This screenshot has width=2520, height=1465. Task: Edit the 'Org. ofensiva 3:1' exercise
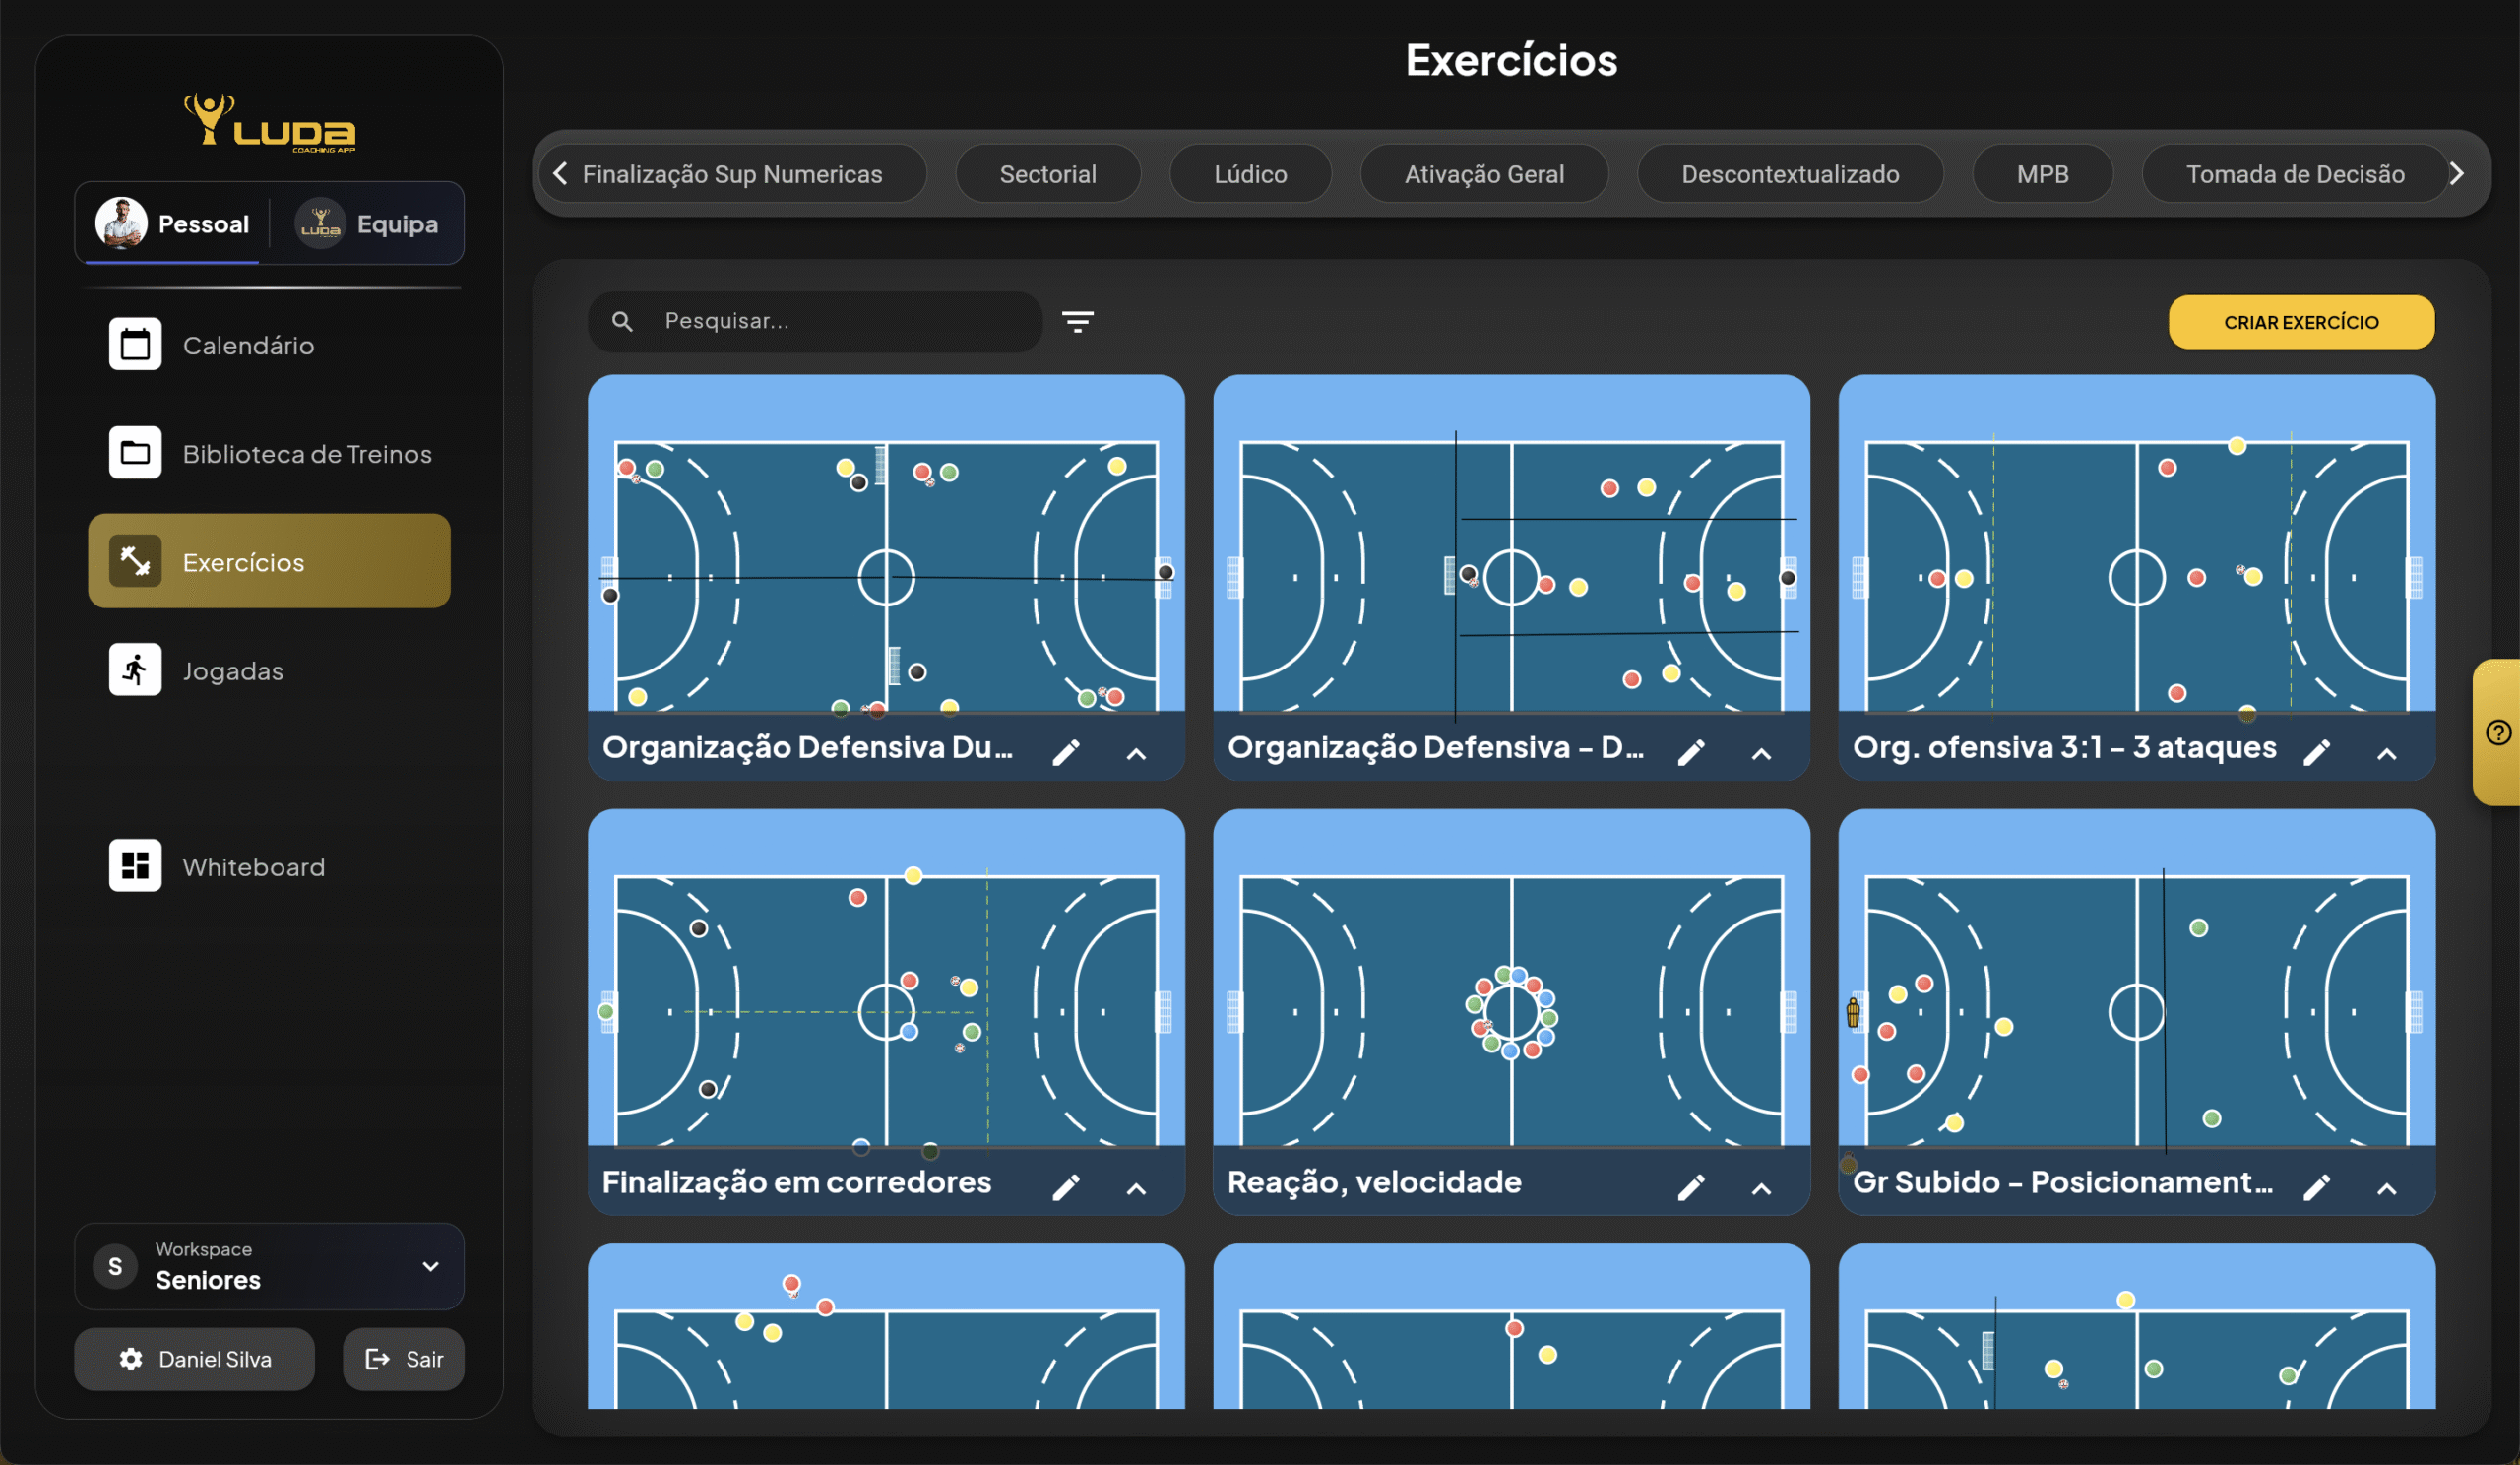2317,752
